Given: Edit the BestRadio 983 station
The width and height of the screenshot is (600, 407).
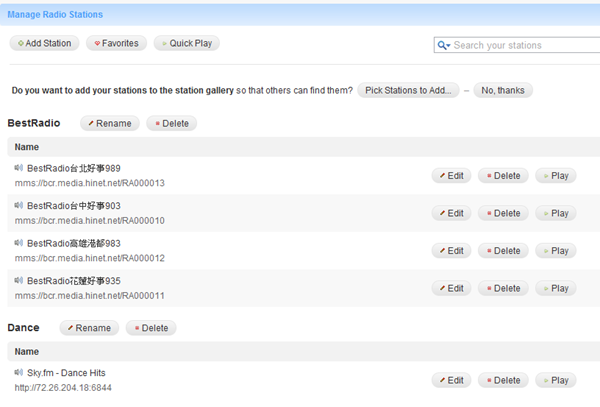Looking at the screenshot, I should [x=452, y=251].
